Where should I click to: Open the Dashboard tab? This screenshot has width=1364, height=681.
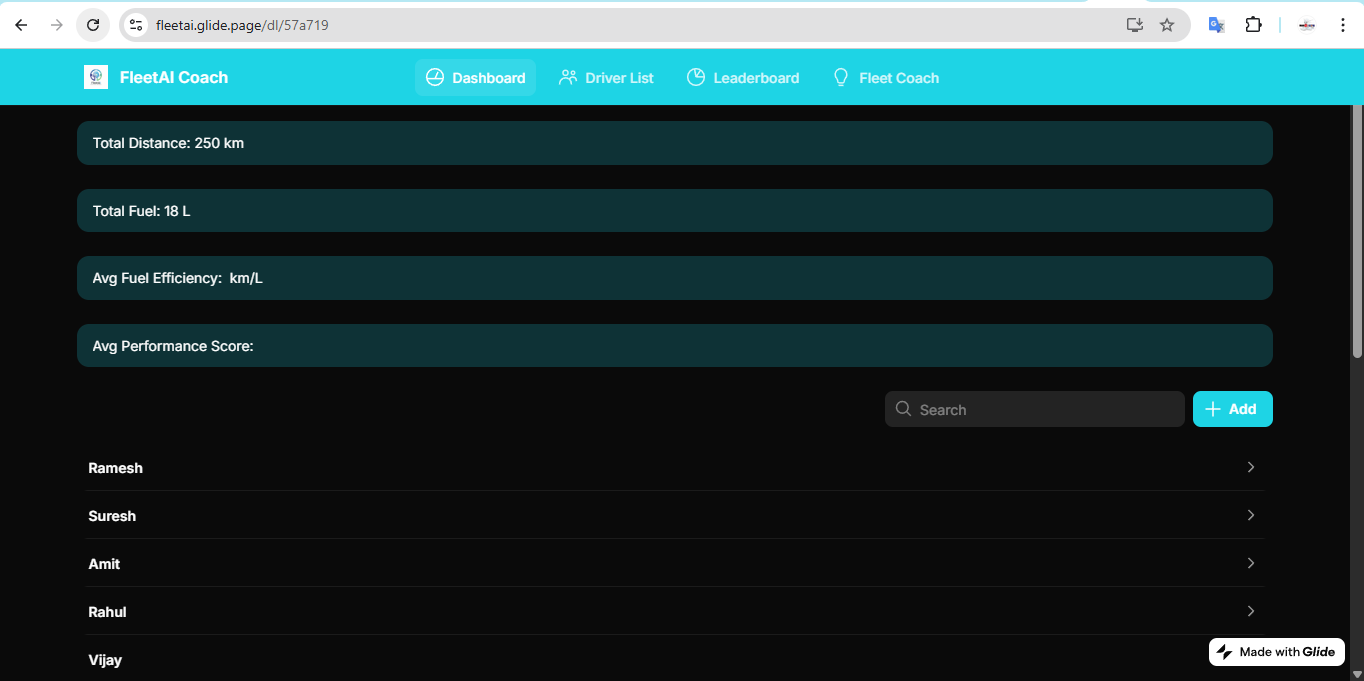pyautogui.click(x=475, y=77)
